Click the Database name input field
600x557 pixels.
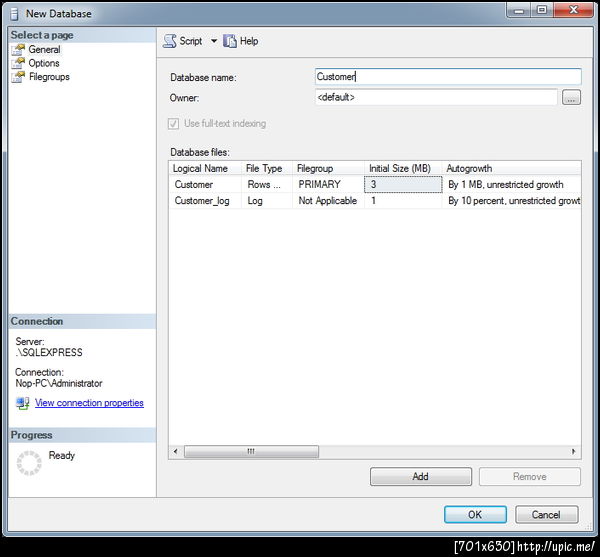tap(448, 77)
